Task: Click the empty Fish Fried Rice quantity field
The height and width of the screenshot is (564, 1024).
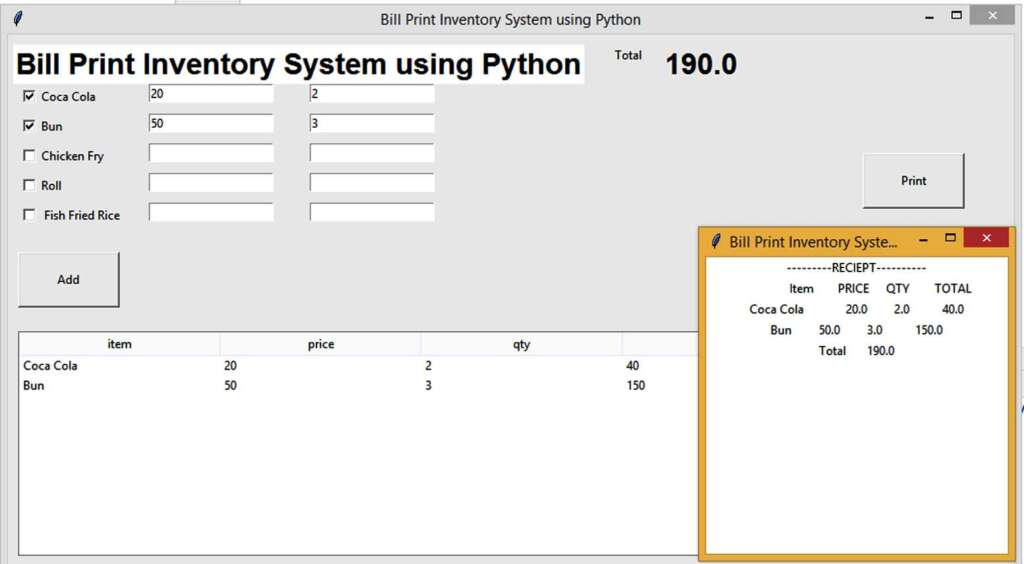Action: [x=371, y=212]
